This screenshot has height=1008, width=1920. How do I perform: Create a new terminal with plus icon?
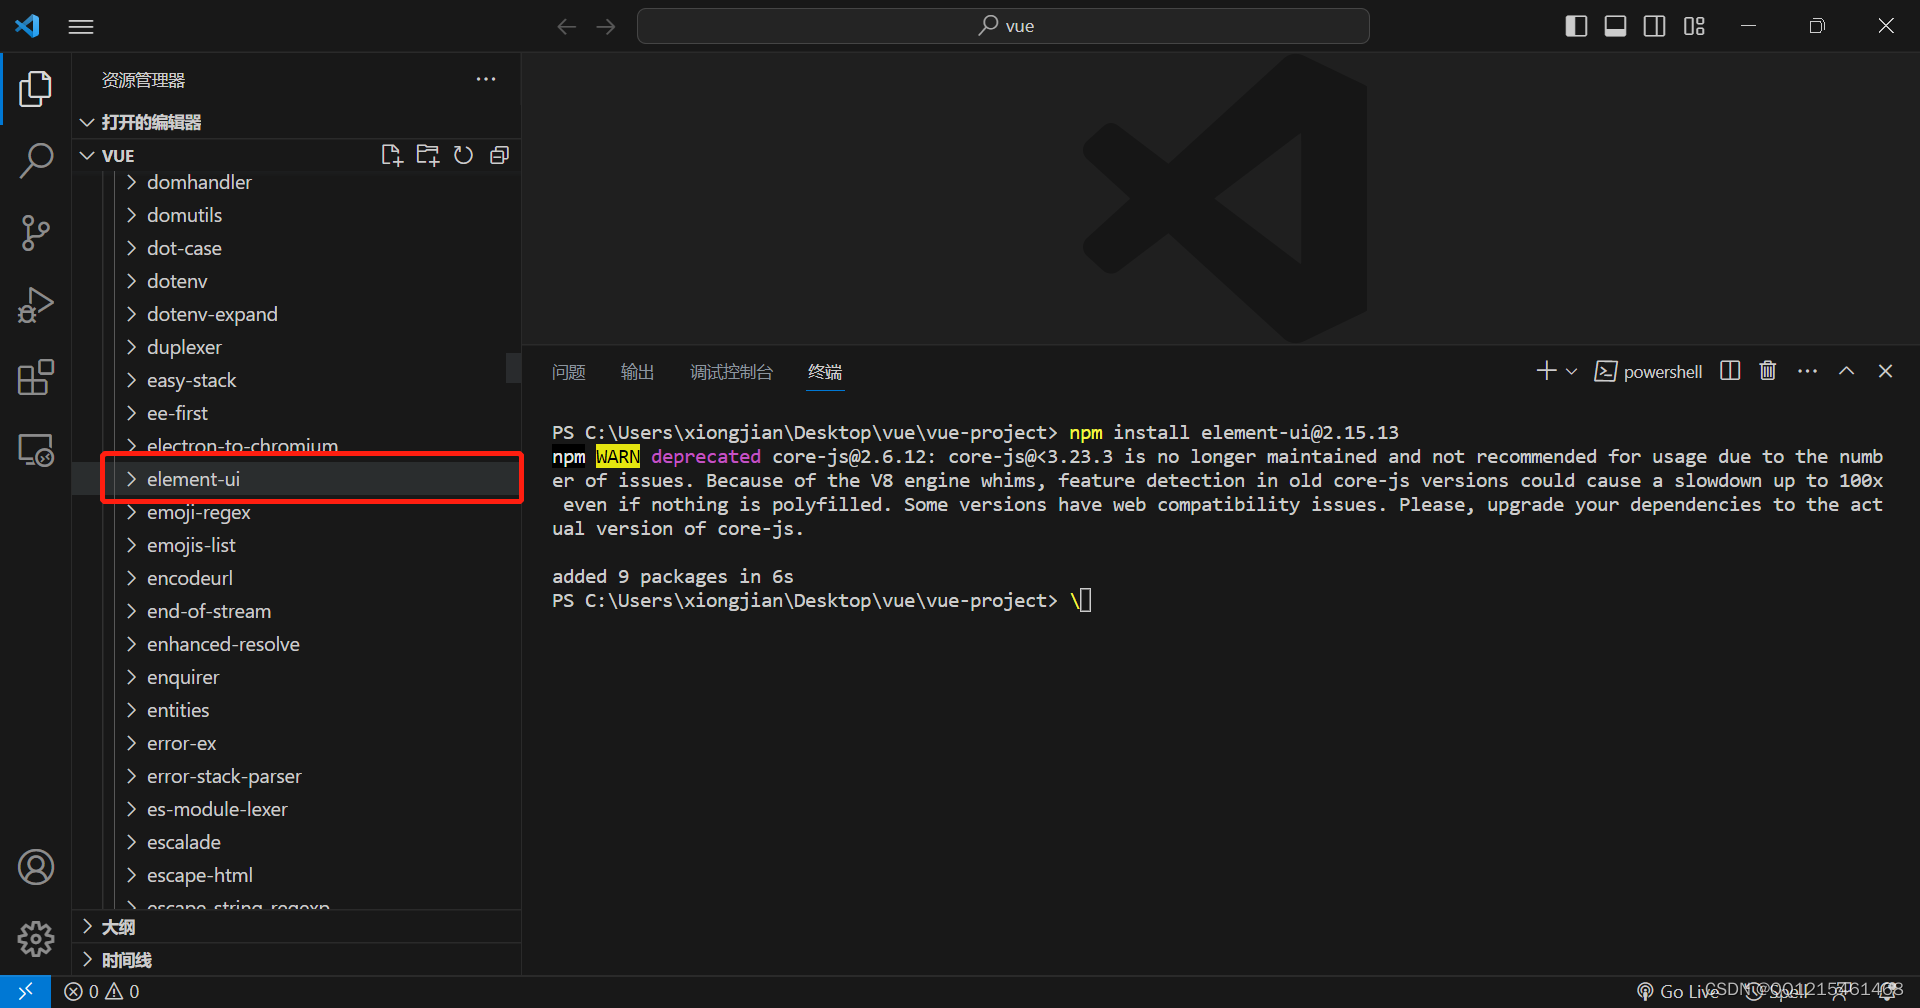point(1546,371)
